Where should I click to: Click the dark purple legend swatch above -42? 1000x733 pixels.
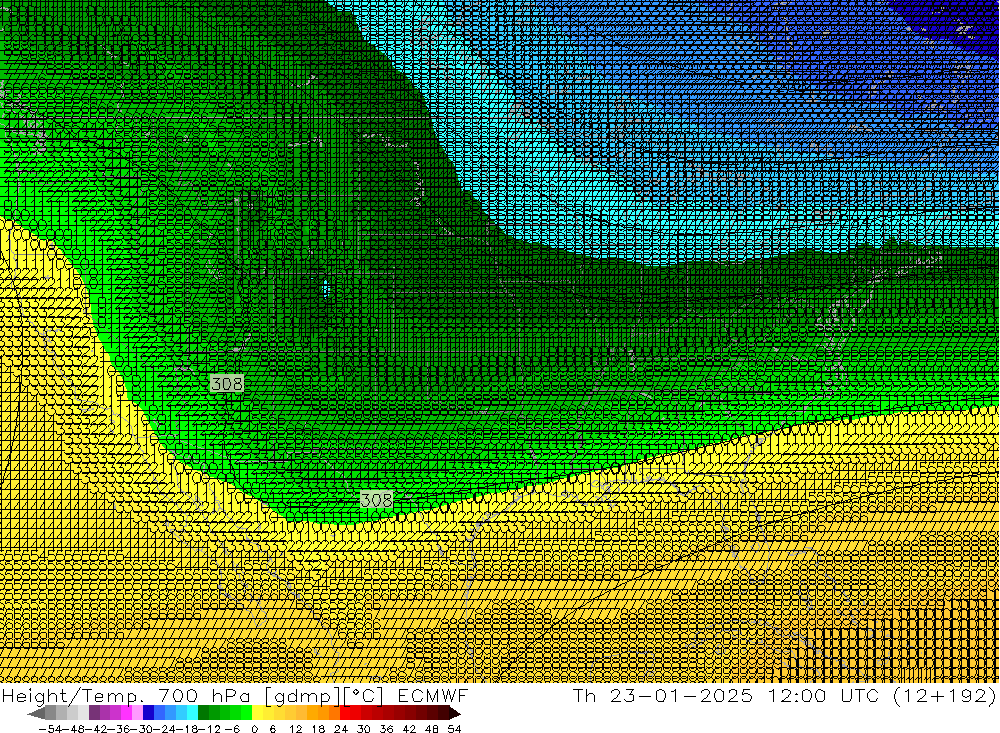pos(94,713)
